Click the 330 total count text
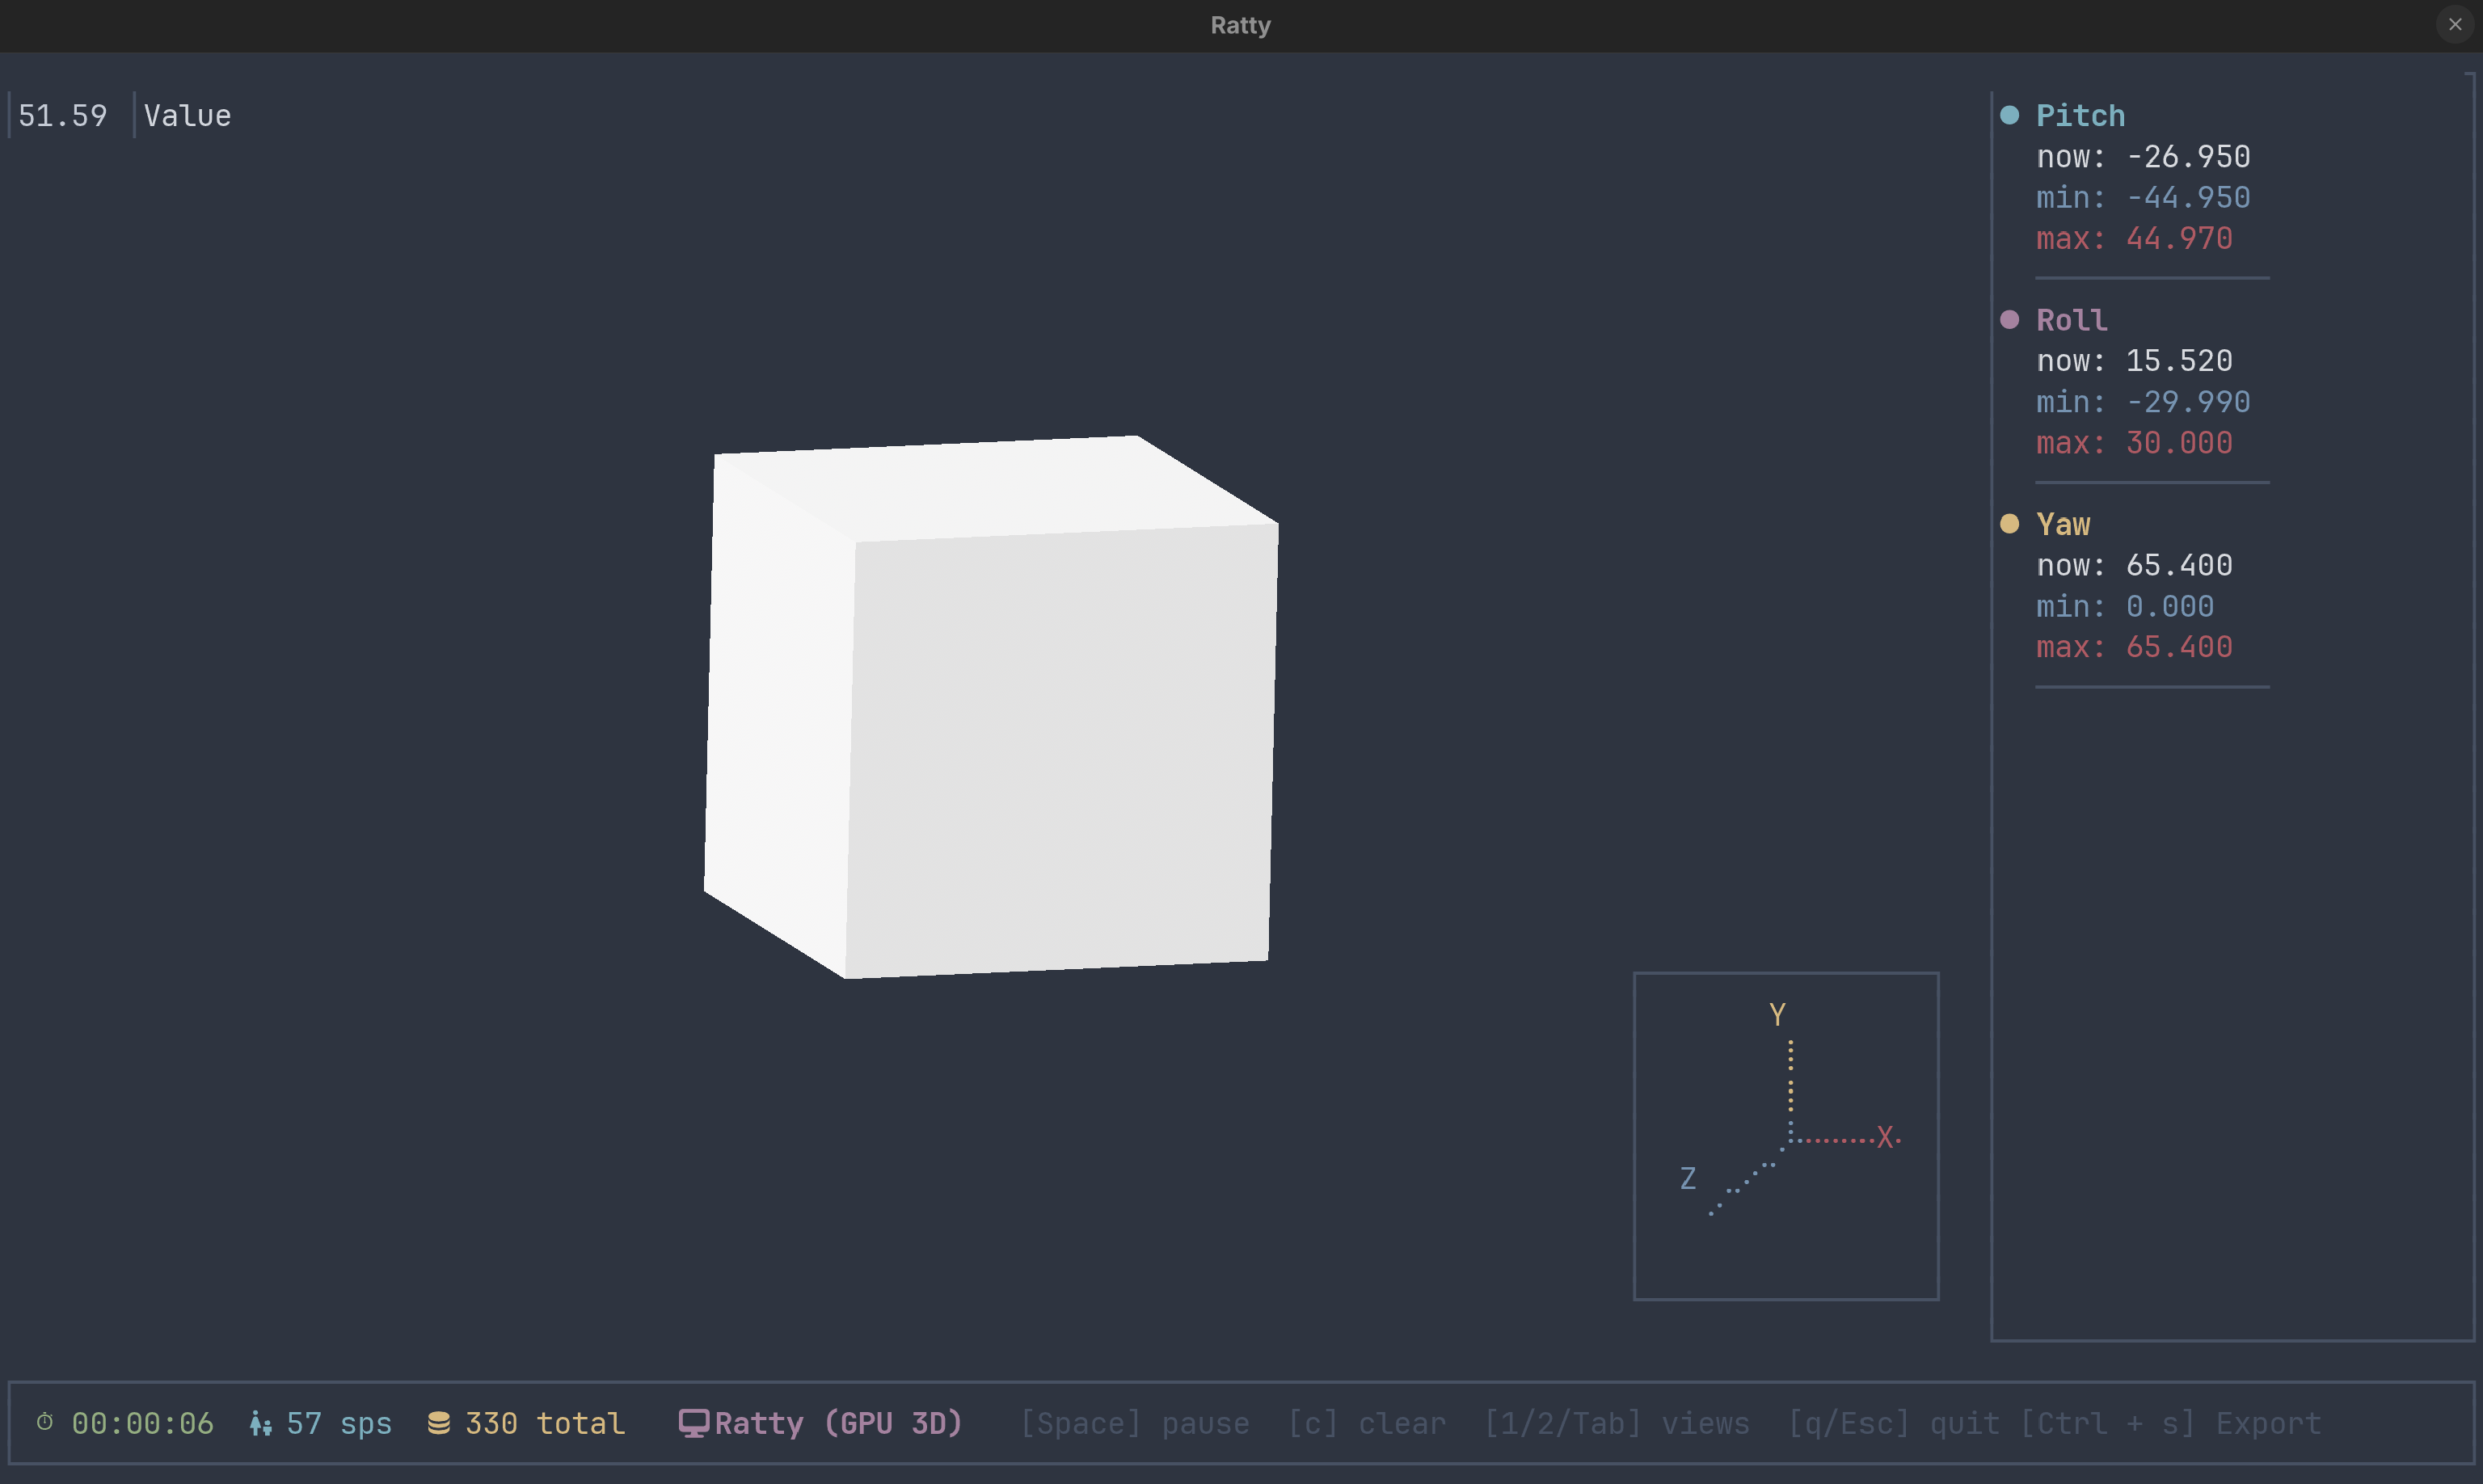Image resolution: width=2483 pixels, height=1484 pixels. 545,1423
